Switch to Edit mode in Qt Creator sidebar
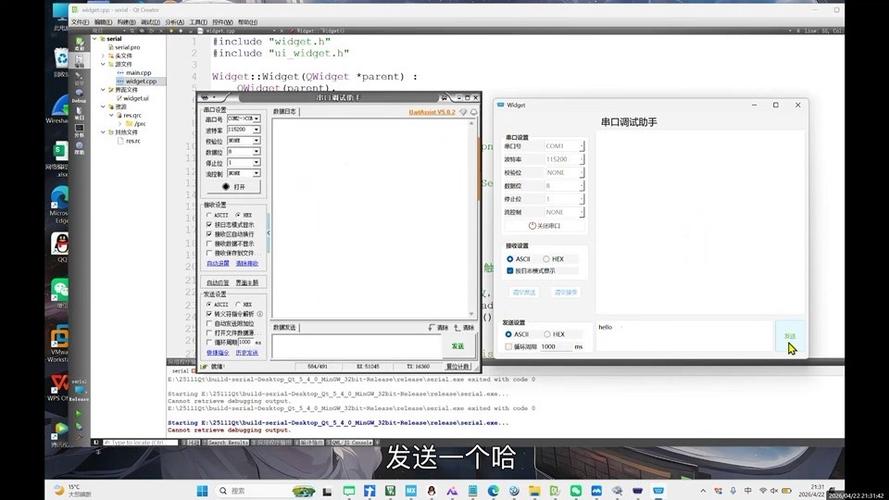The image size is (889, 500). [79, 60]
